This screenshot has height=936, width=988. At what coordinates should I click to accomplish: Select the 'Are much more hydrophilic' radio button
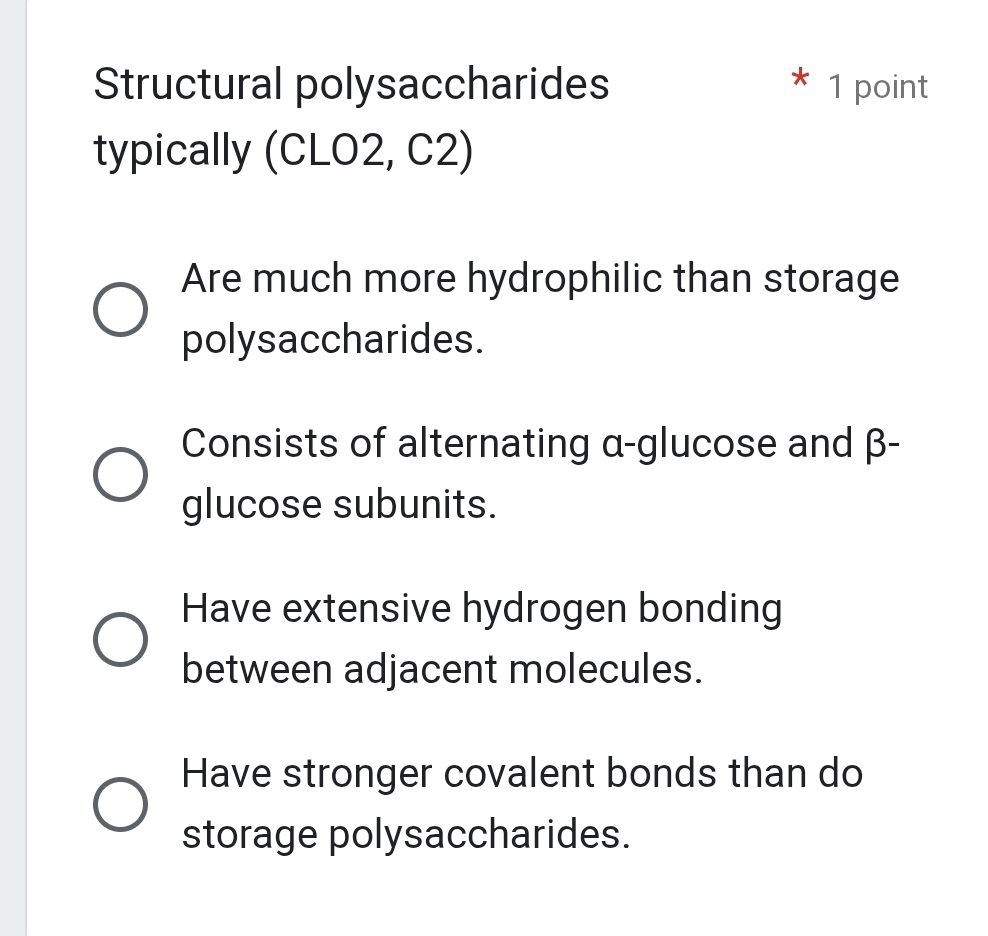pos(122,308)
